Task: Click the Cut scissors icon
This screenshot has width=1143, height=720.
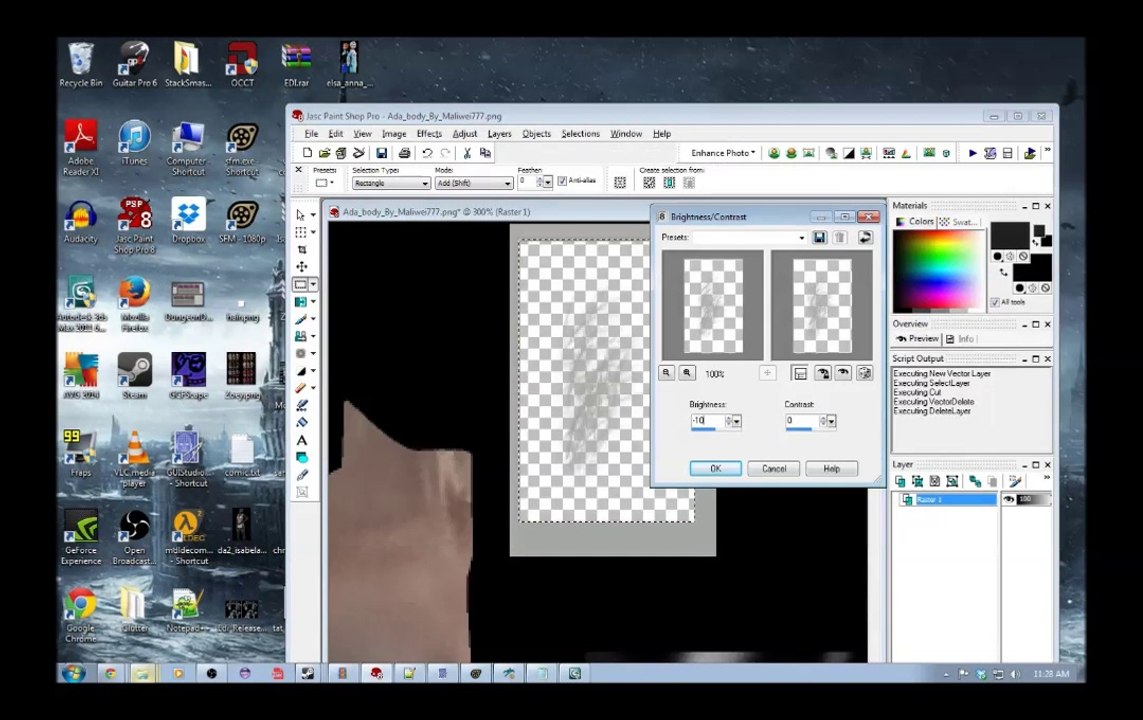Action: pos(467,153)
